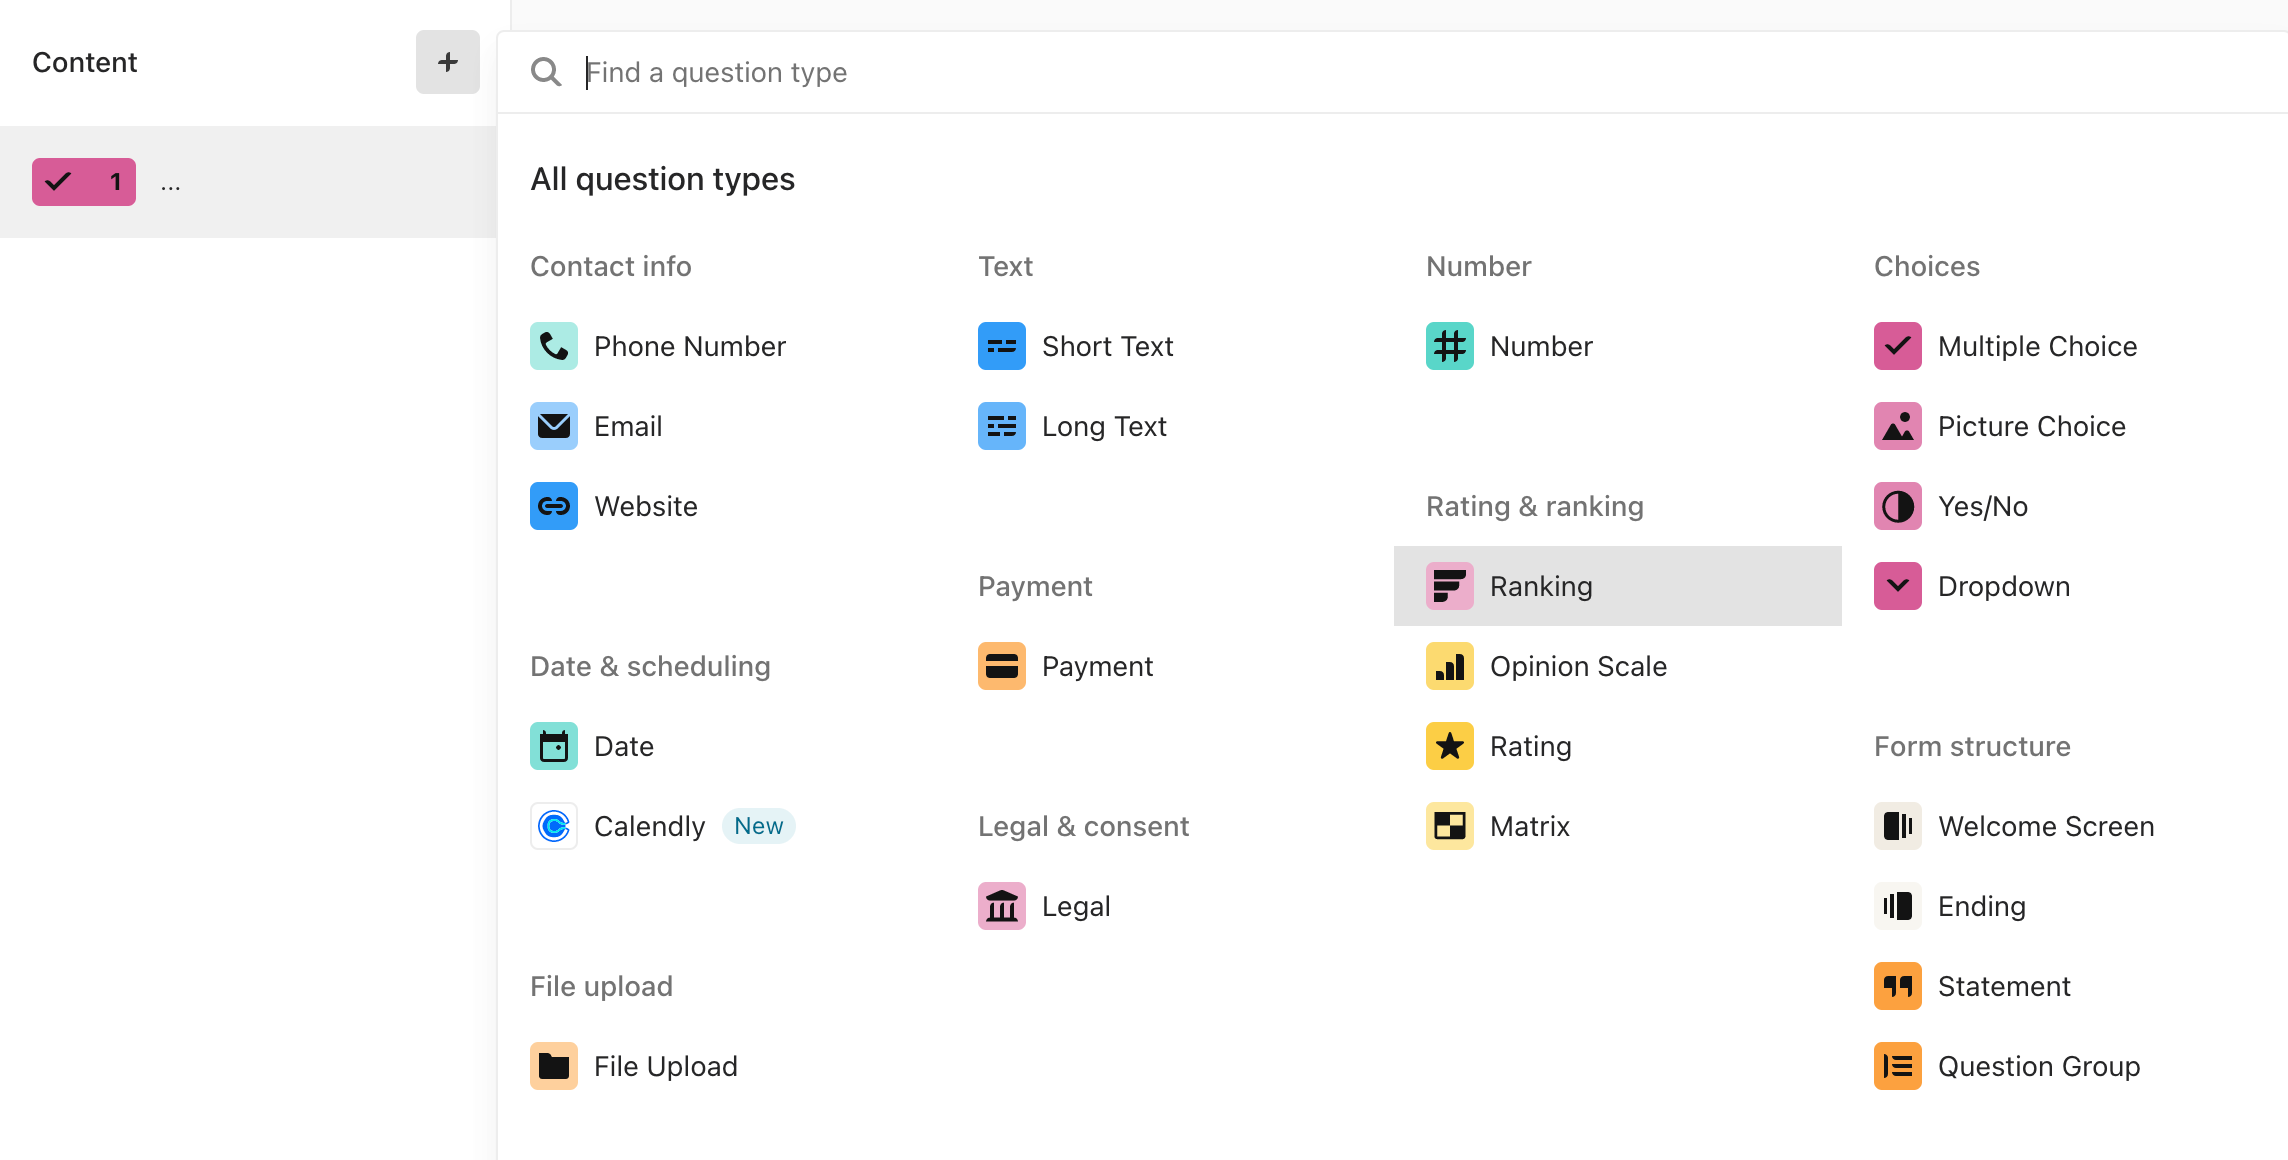Click the Payment card icon

click(x=1002, y=666)
